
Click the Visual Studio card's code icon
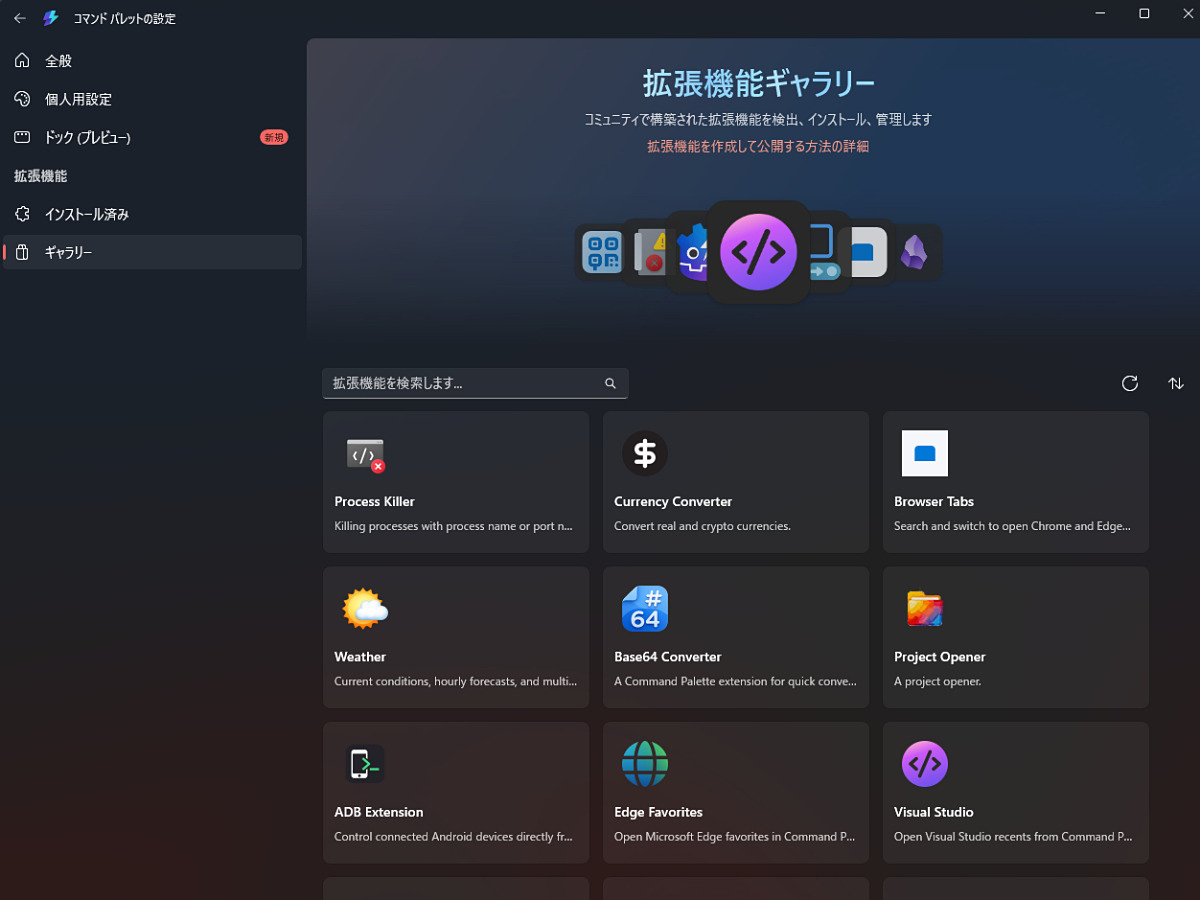pyautogui.click(x=925, y=764)
